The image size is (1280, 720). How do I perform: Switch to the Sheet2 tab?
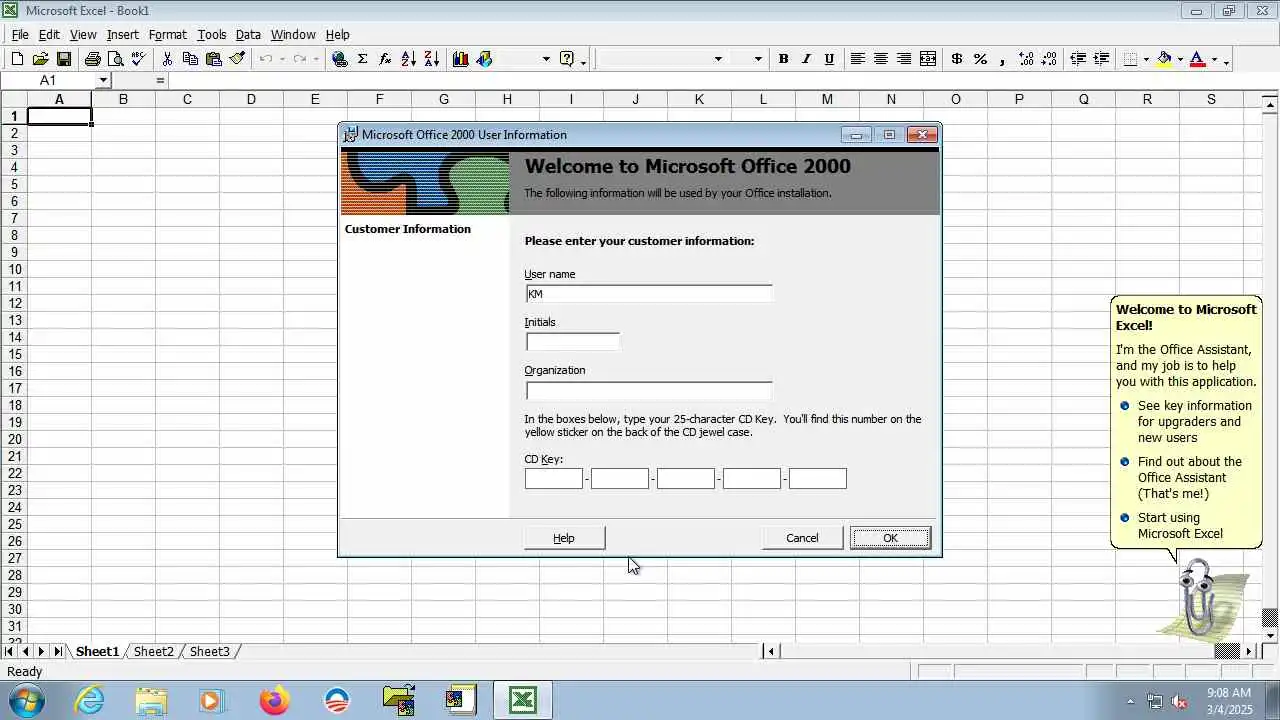pos(154,651)
